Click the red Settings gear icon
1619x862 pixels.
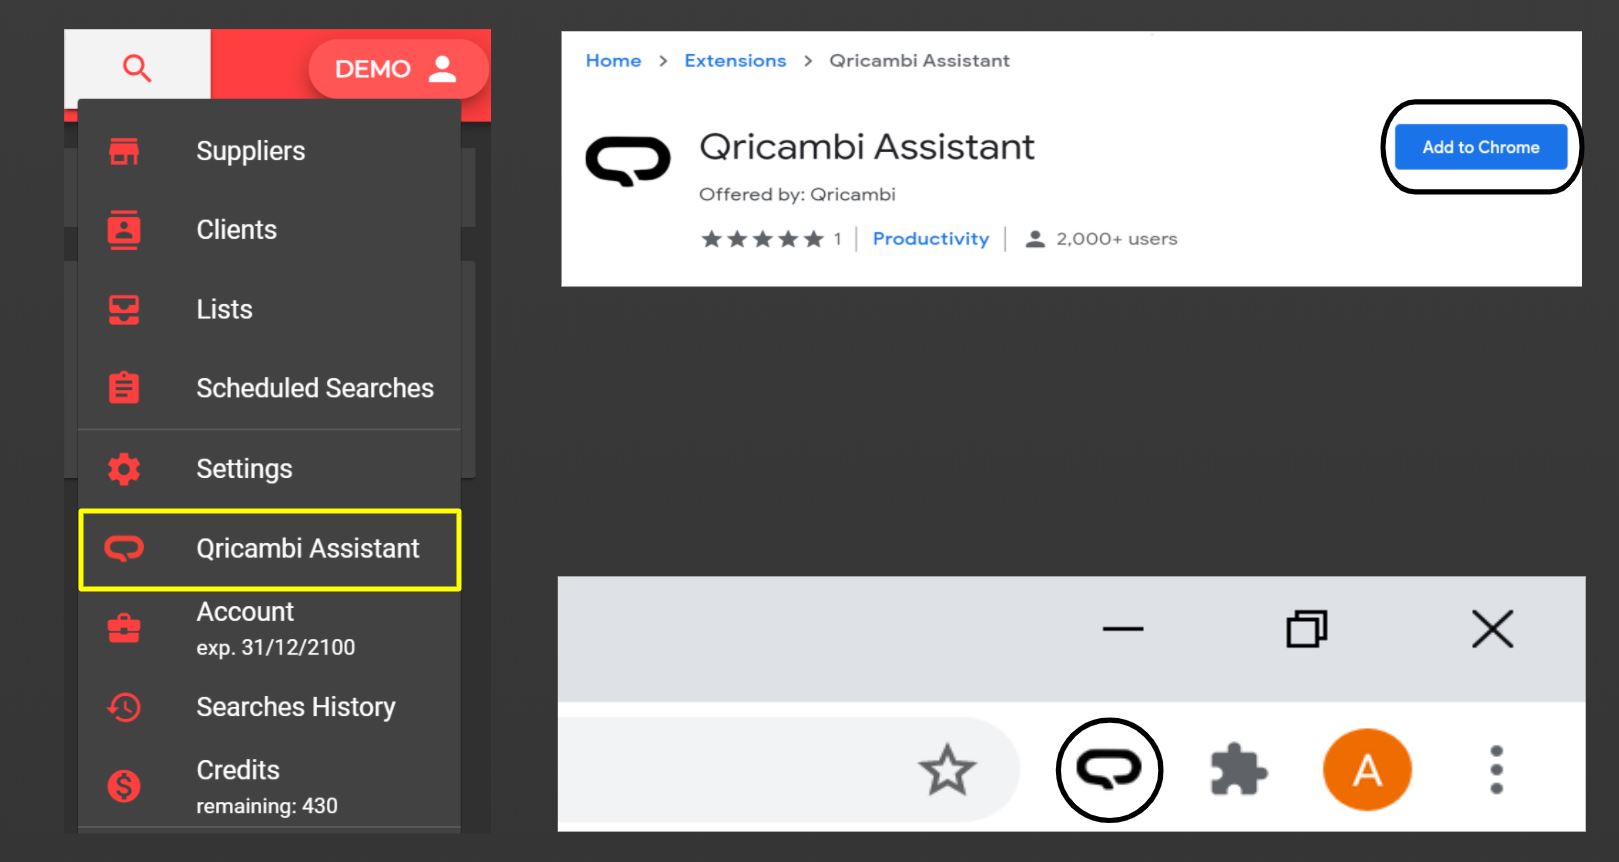point(124,469)
